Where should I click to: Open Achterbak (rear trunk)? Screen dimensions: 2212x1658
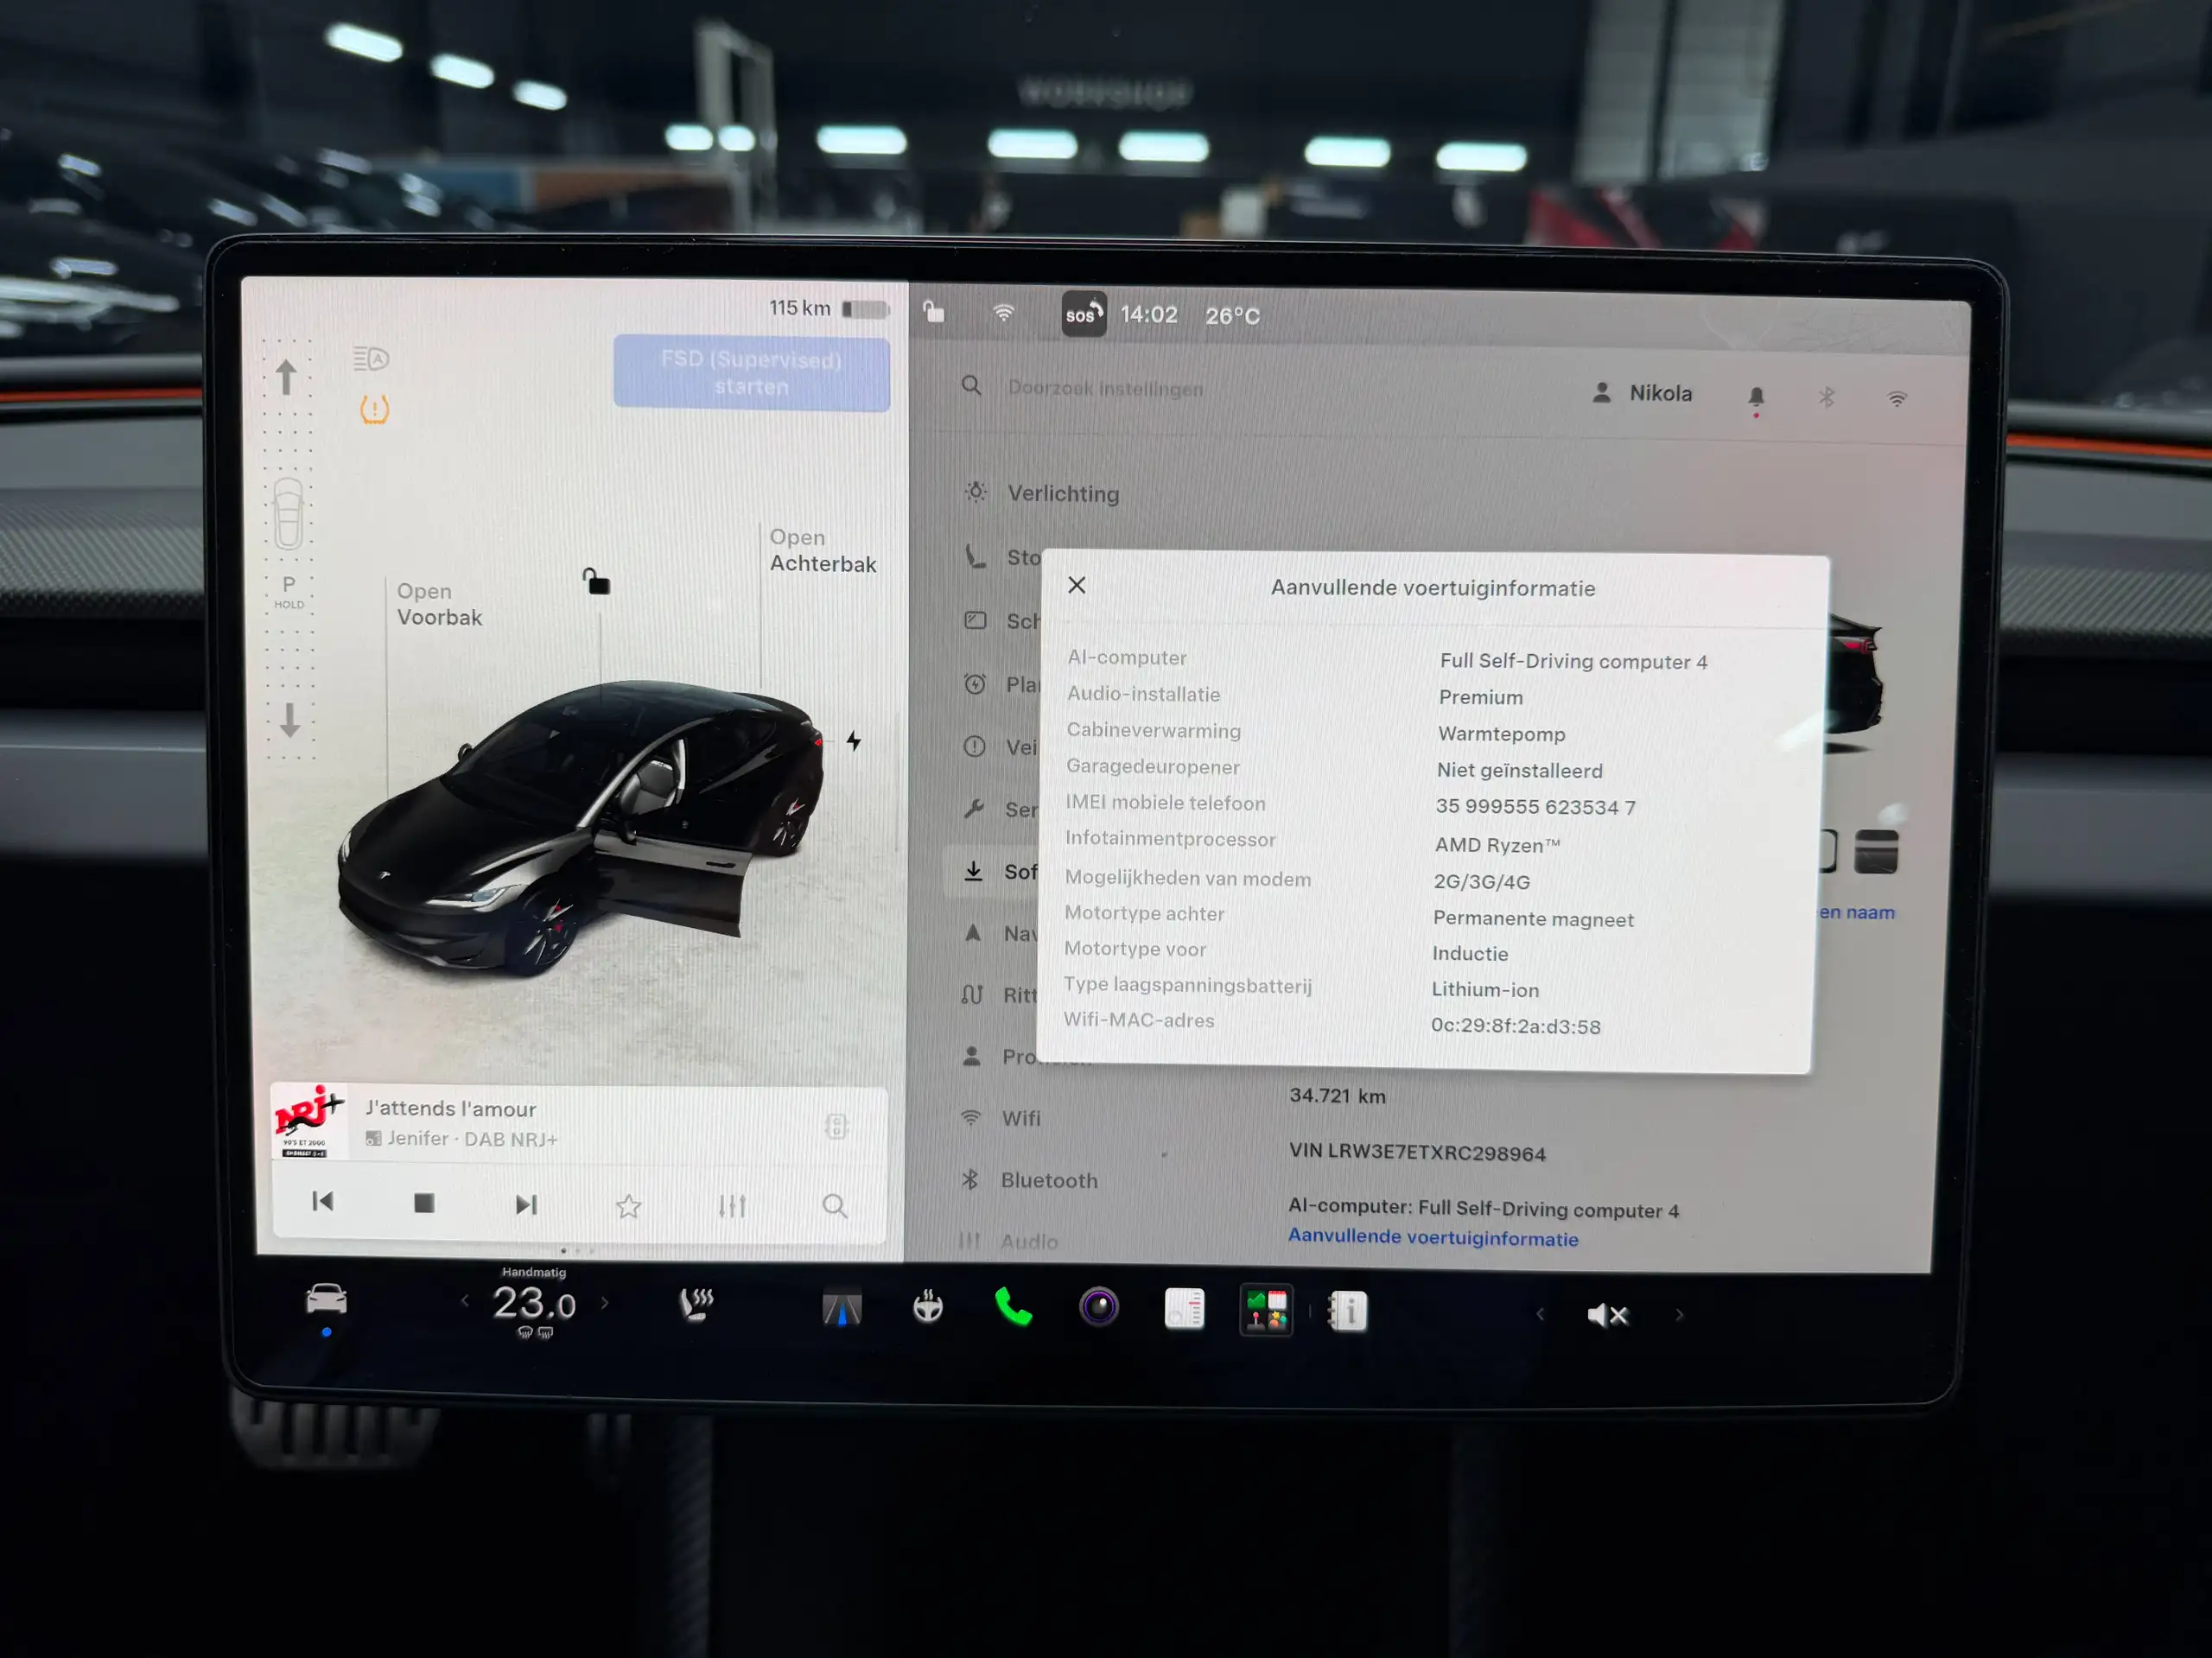point(822,550)
